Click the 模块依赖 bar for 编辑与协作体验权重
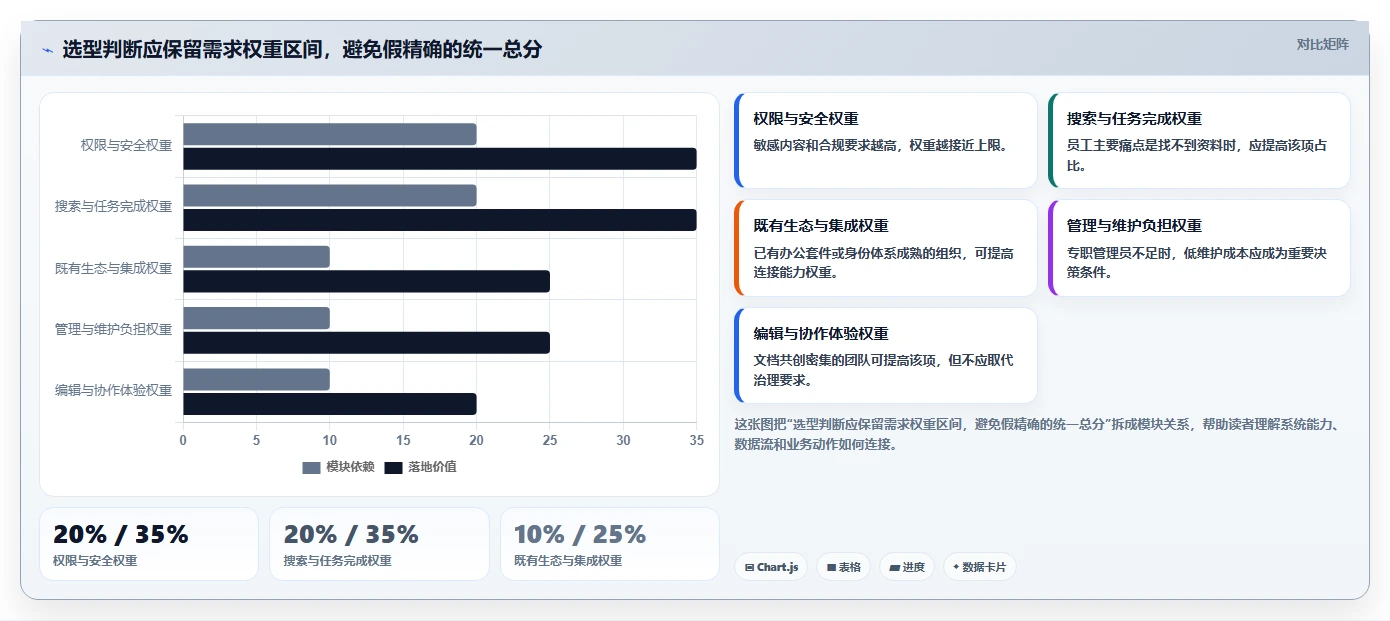This screenshot has width=1390, height=621. 256,379
